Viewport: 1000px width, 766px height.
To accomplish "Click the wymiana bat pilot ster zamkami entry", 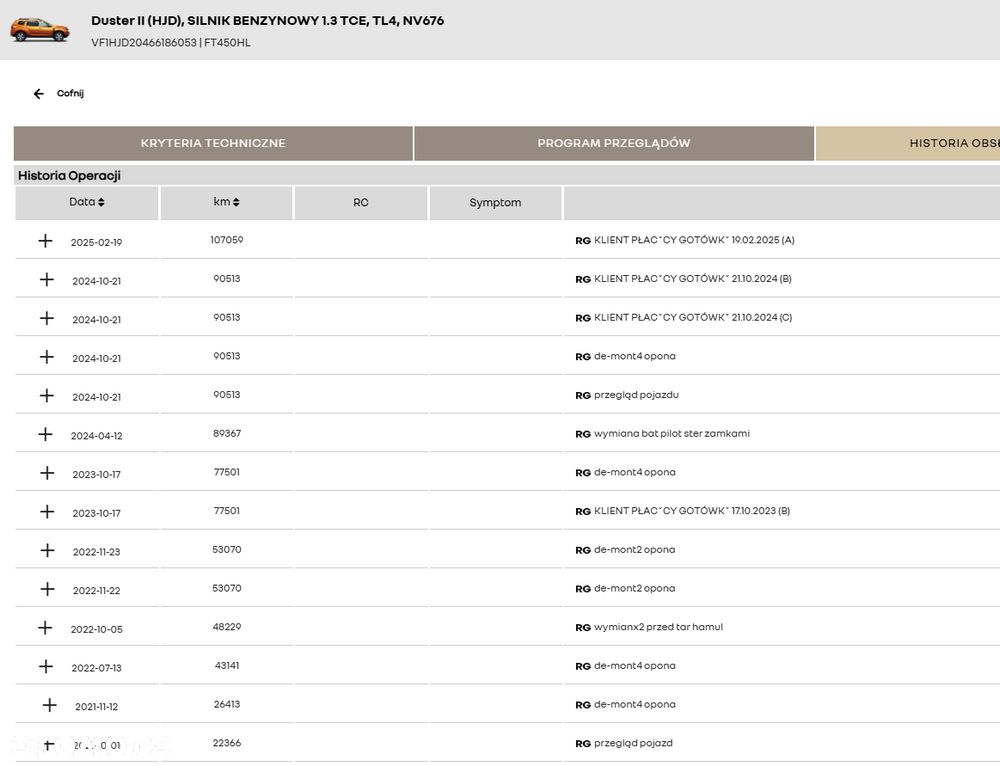I will 671,434.
